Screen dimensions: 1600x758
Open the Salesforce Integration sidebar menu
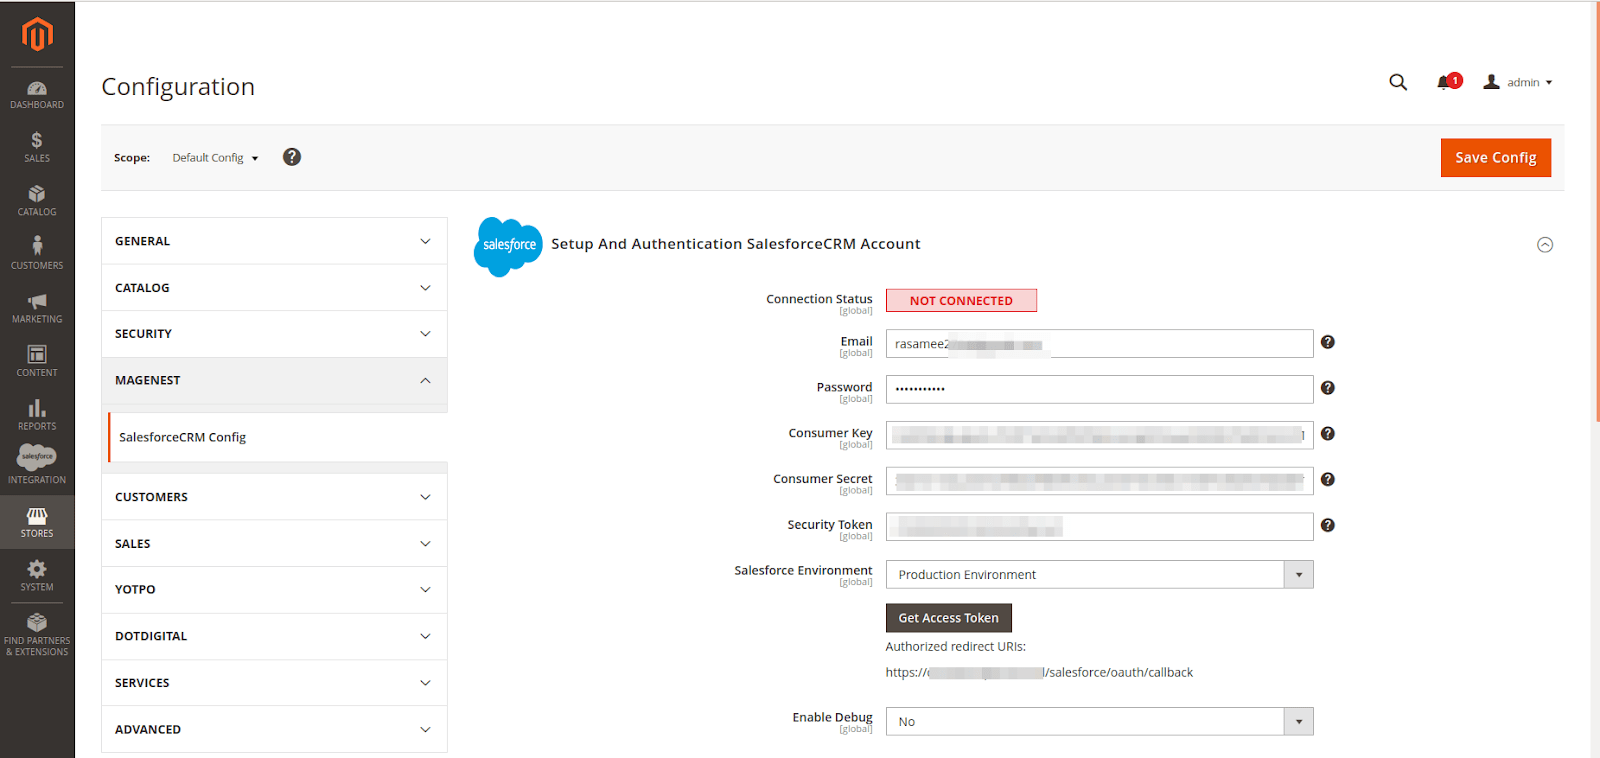37,465
